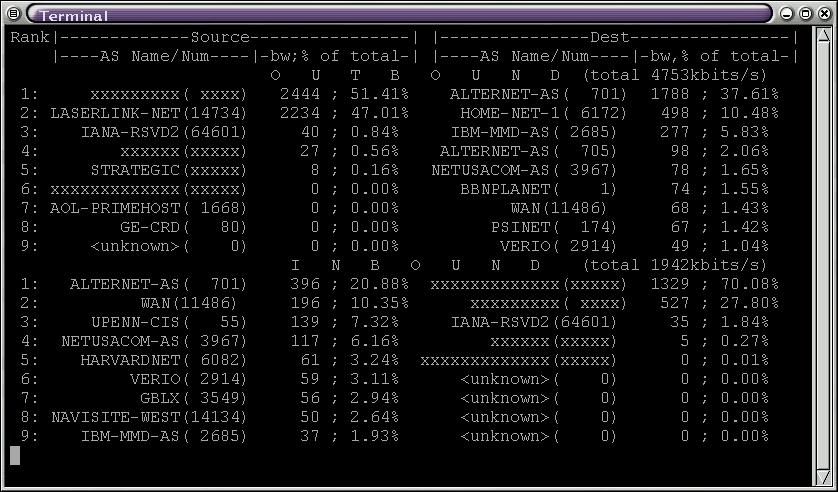Screen dimensions: 838x492
Task: Click the Rank column header
Action: (30, 37)
